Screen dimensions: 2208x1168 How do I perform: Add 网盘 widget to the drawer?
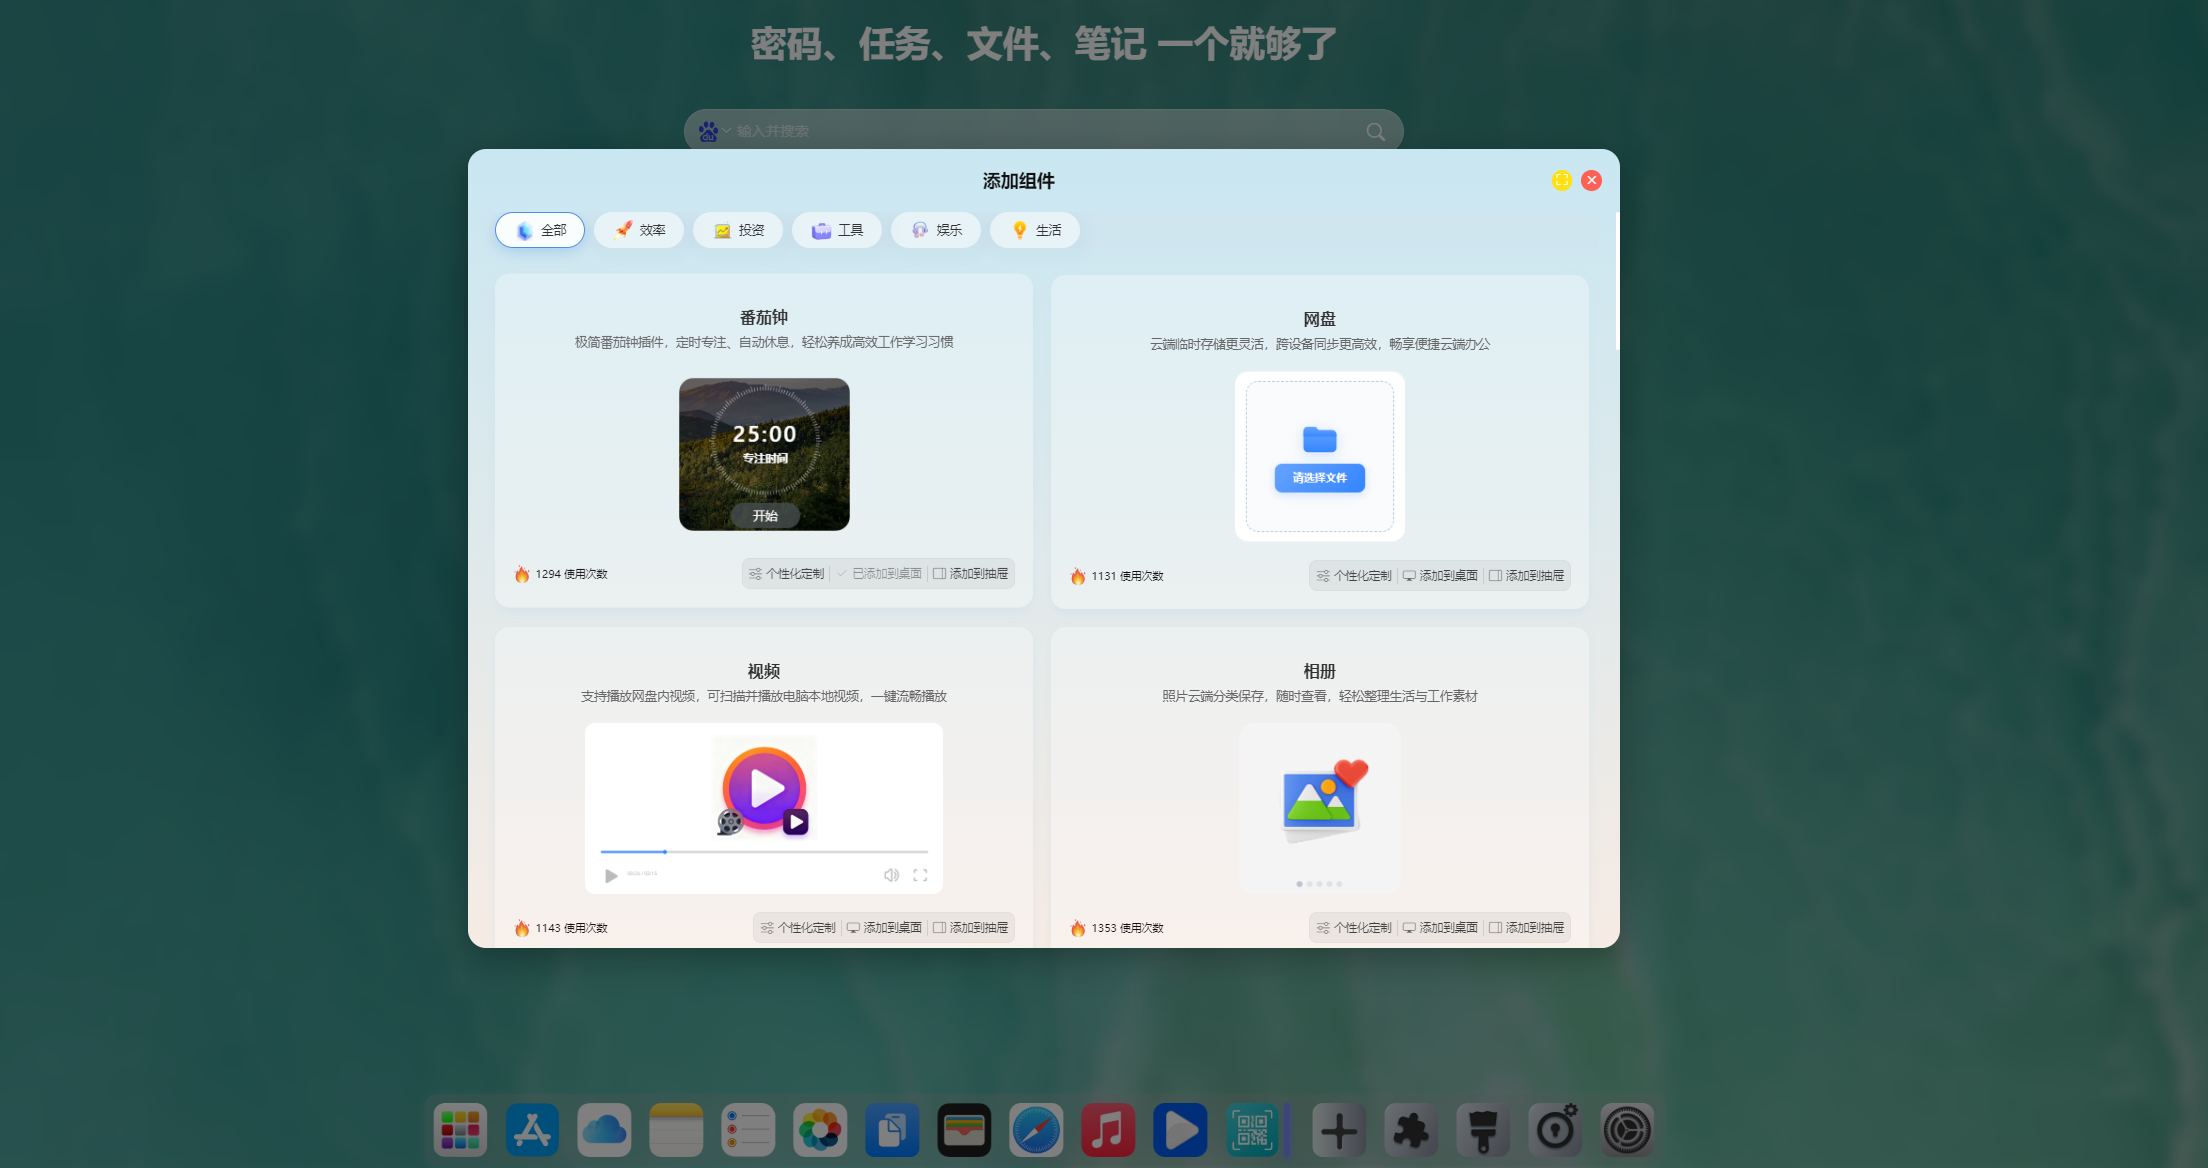pos(1527,576)
